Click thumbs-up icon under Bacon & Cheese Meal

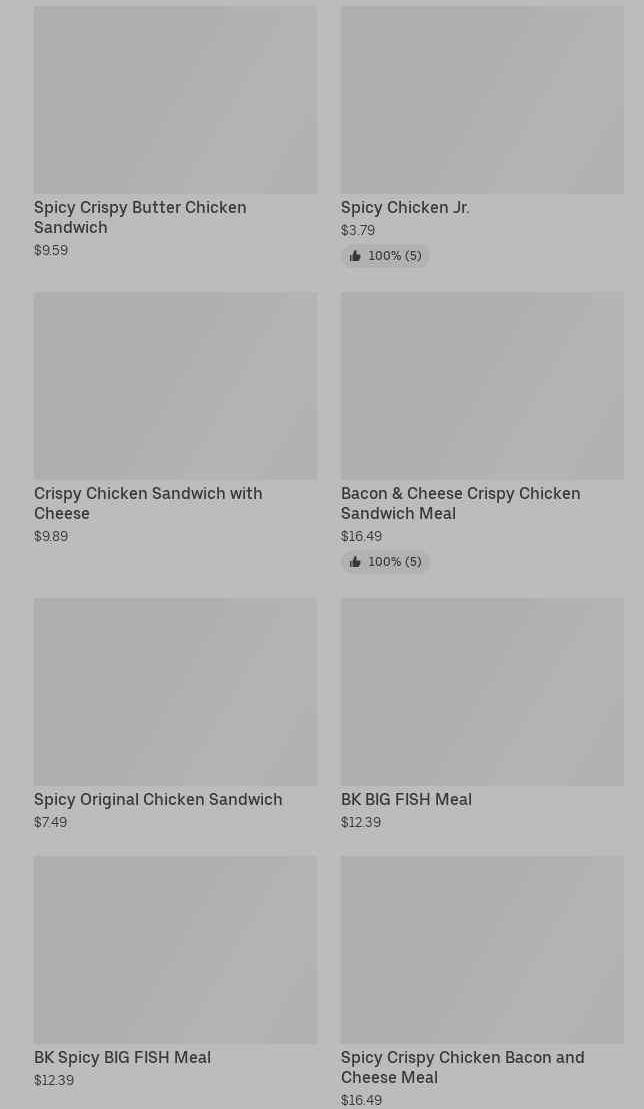coord(355,562)
